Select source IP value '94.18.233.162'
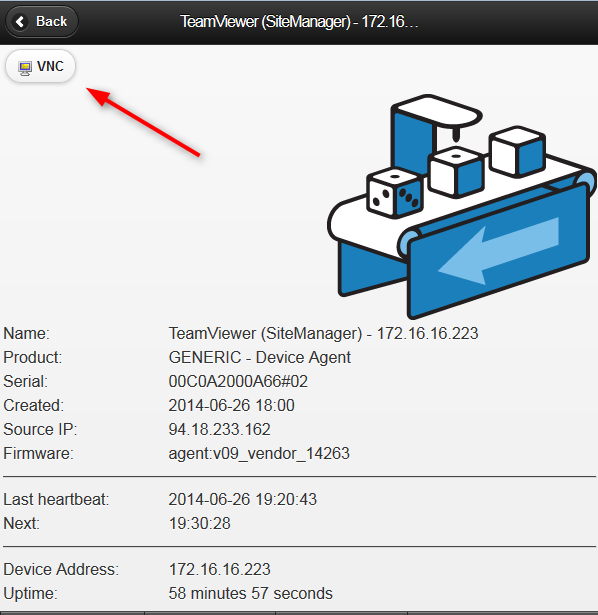Image resolution: width=598 pixels, height=615 pixels. (x=219, y=429)
